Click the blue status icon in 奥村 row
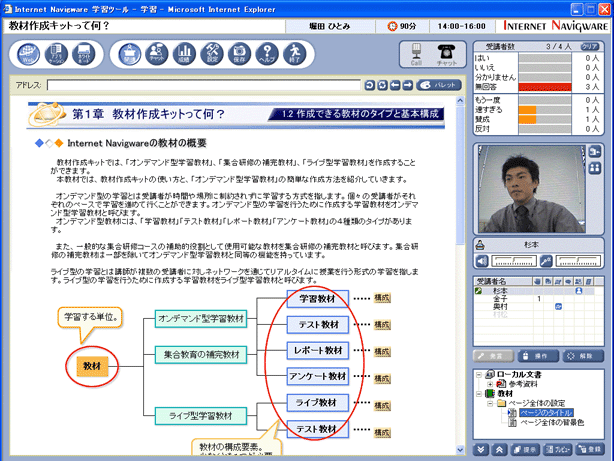The image size is (614, 461). click(x=558, y=307)
